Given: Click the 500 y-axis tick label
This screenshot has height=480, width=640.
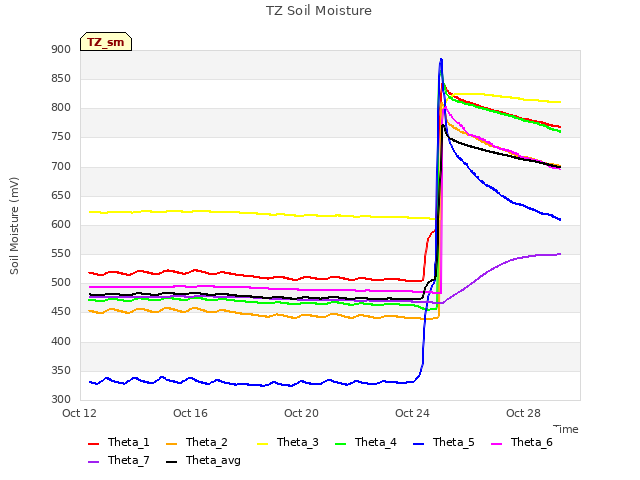Looking at the screenshot, I should pos(61,282).
